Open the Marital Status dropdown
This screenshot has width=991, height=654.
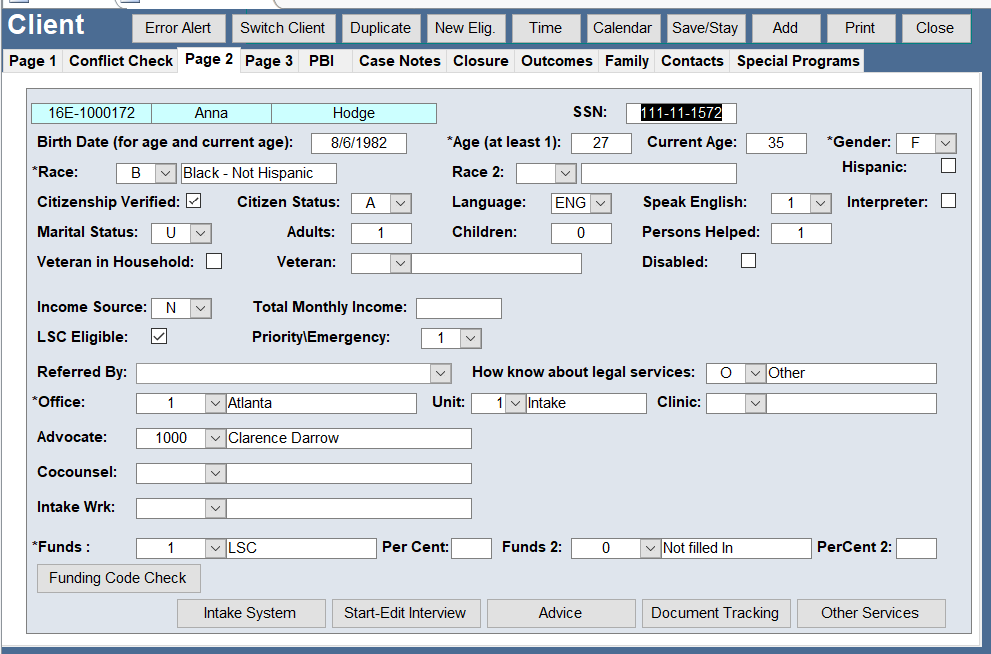pos(200,233)
